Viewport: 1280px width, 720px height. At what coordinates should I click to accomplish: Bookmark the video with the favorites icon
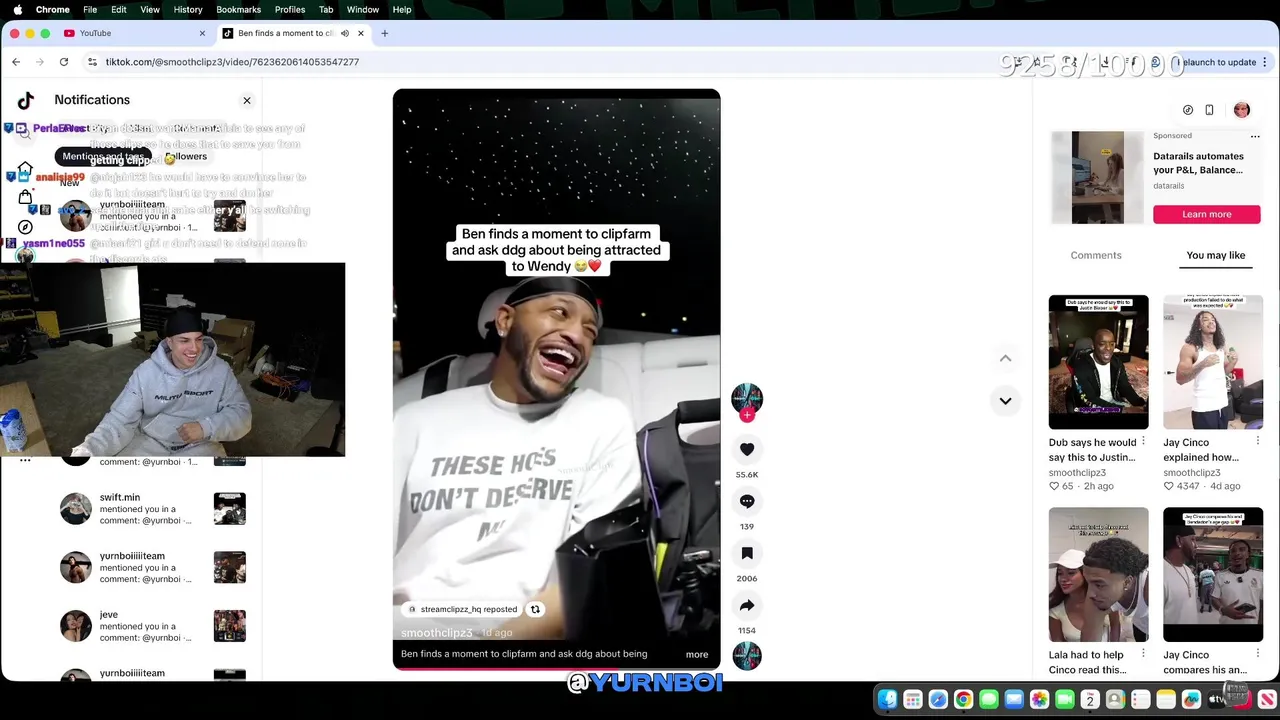coord(747,554)
